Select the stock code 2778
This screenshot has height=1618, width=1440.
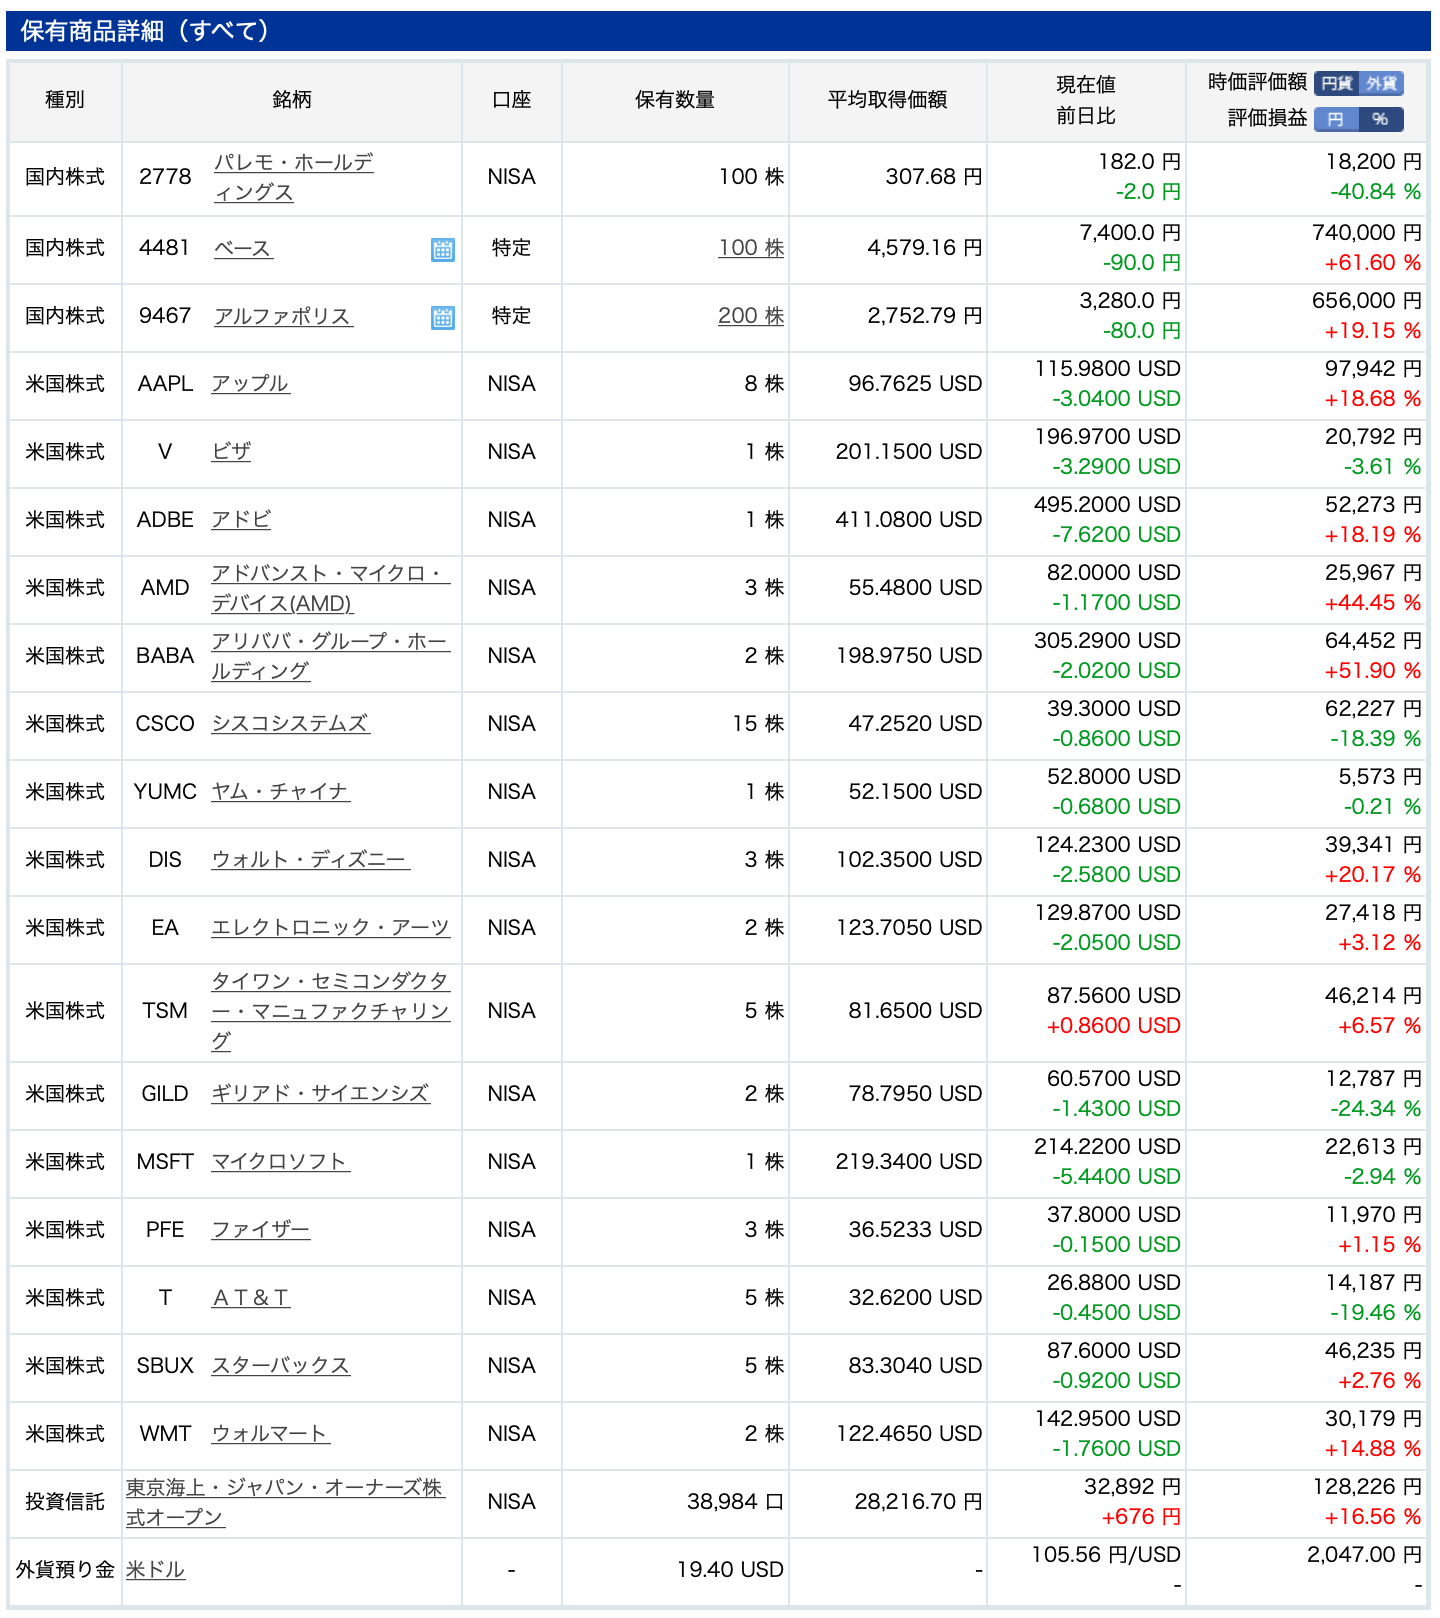click(165, 177)
